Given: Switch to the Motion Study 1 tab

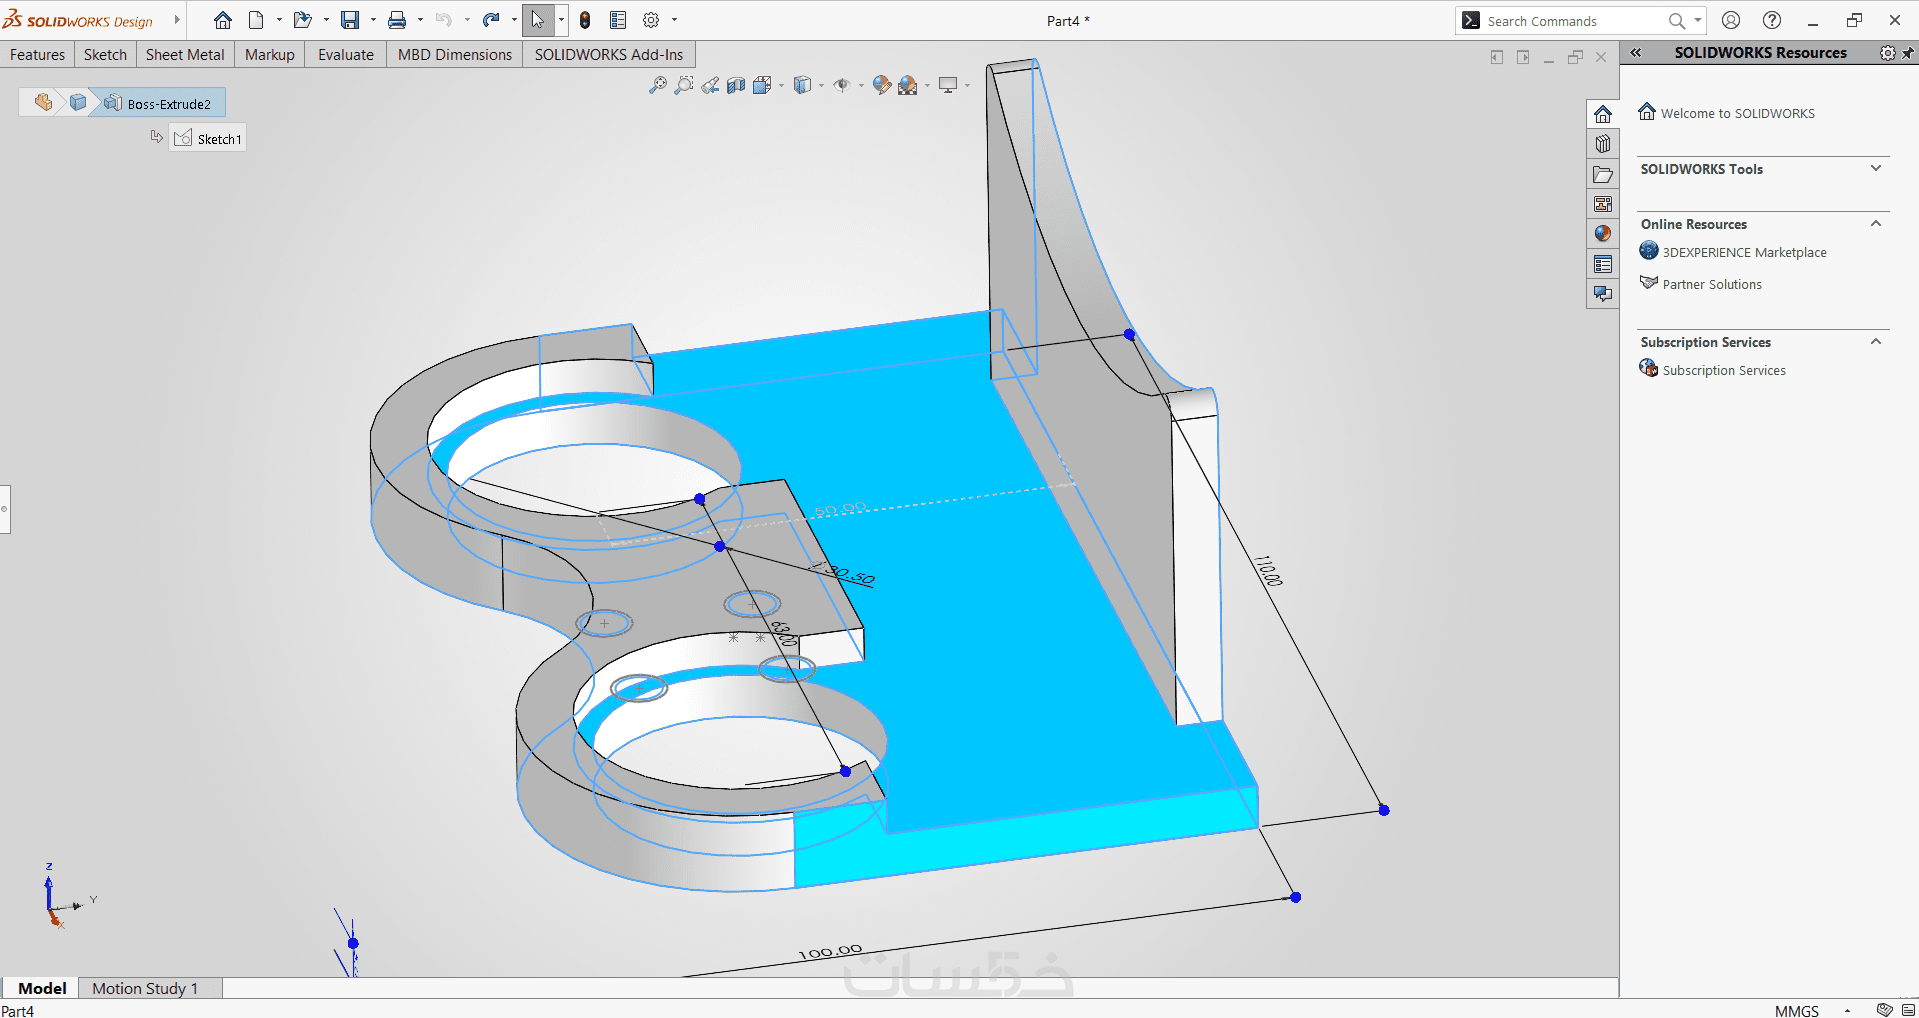Looking at the screenshot, I should [x=145, y=988].
